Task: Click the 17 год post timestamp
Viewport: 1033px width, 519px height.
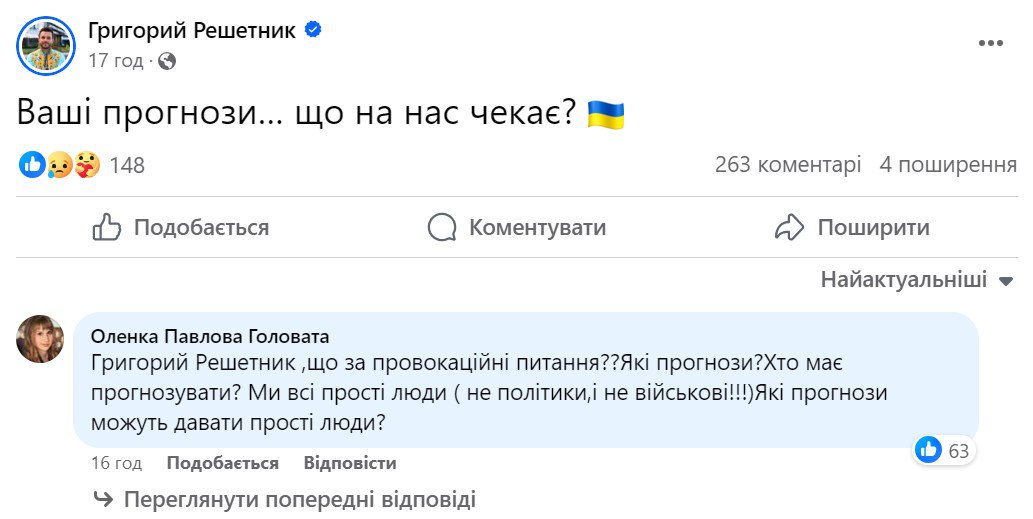Action: click(116, 61)
